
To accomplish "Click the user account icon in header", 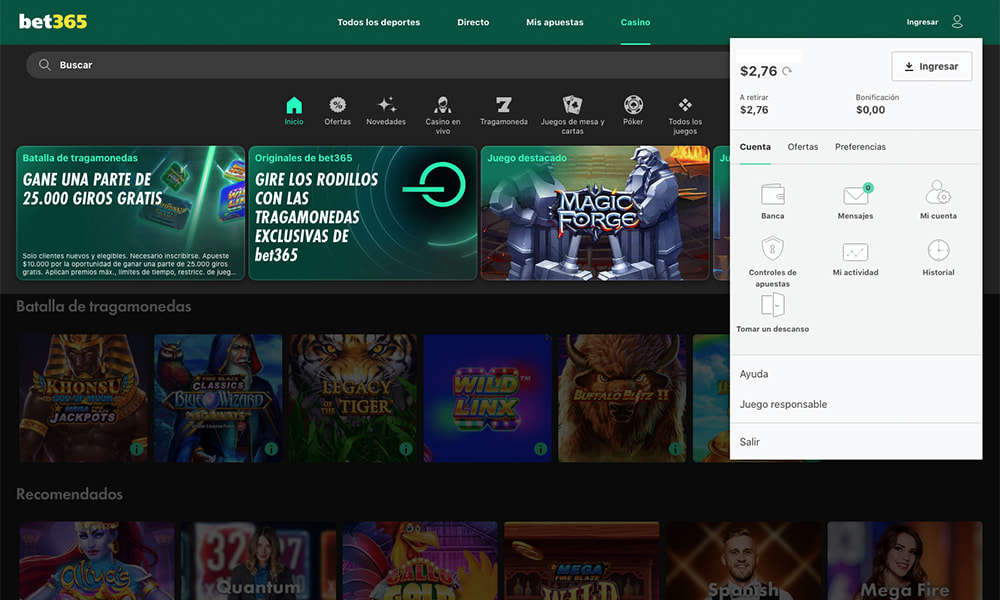I will pyautogui.click(x=957, y=22).
